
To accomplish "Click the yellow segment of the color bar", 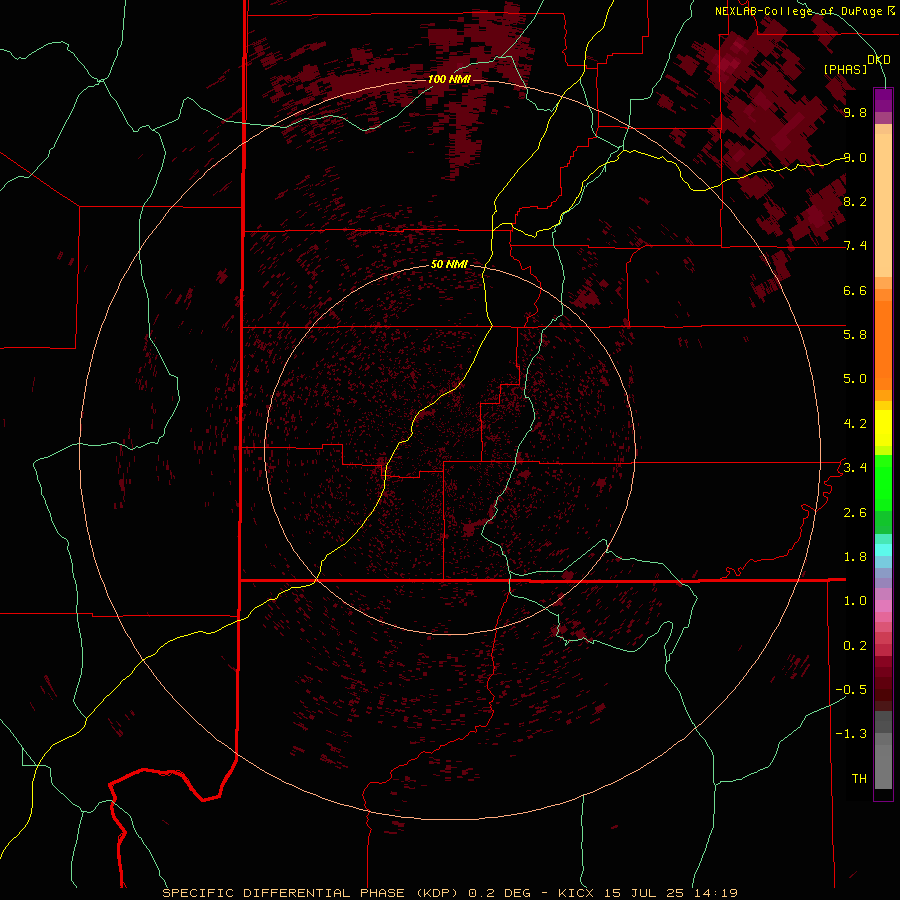I will click(883, 428).
